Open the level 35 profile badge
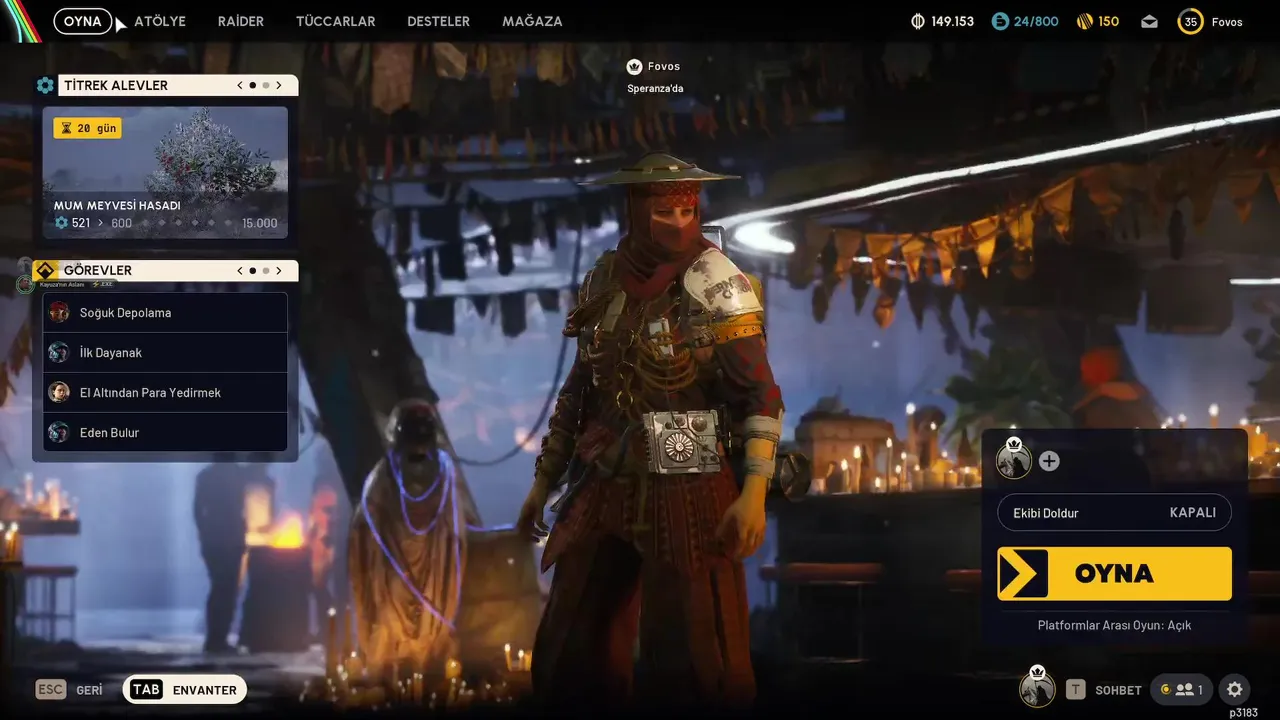Image resolution: width=1280 pixels, height=720 pixels. (1190, 21)
